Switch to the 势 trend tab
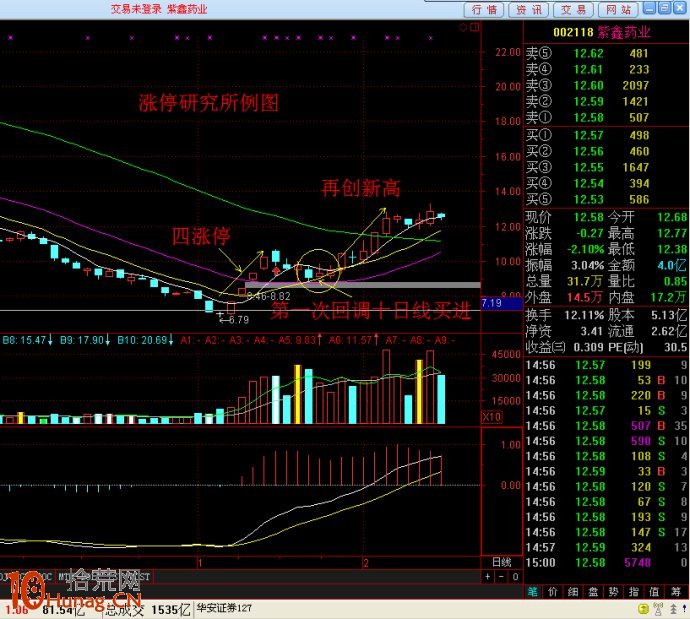The width and height of the screenshot is (690, 619). (x=613, y=592)
